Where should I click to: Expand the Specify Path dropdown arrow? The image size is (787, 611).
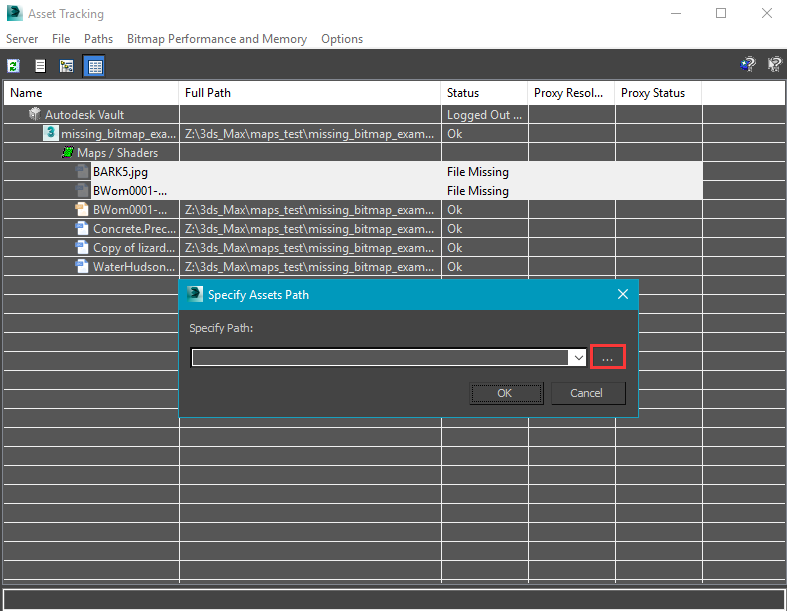[578, 358]
